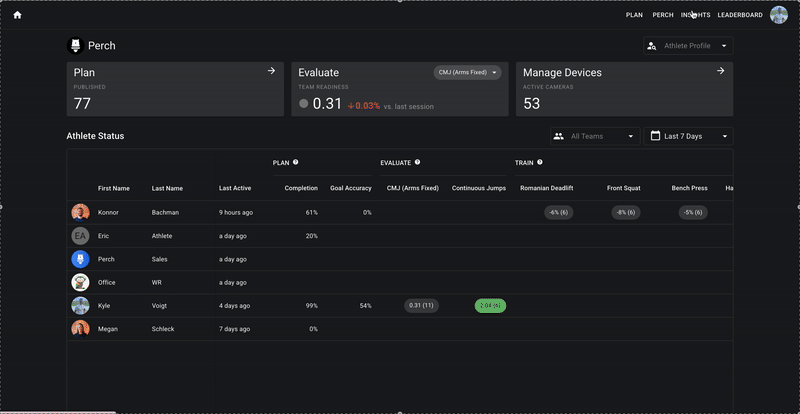Open Manage Devices card arrow

(720, 71)
